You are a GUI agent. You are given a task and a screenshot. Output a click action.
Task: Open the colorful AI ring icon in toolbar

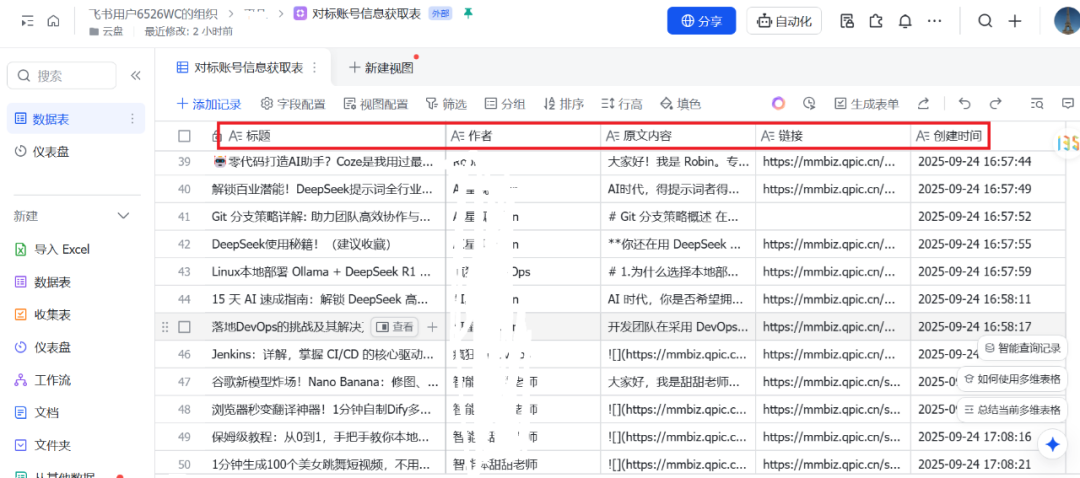coord(778,104)
